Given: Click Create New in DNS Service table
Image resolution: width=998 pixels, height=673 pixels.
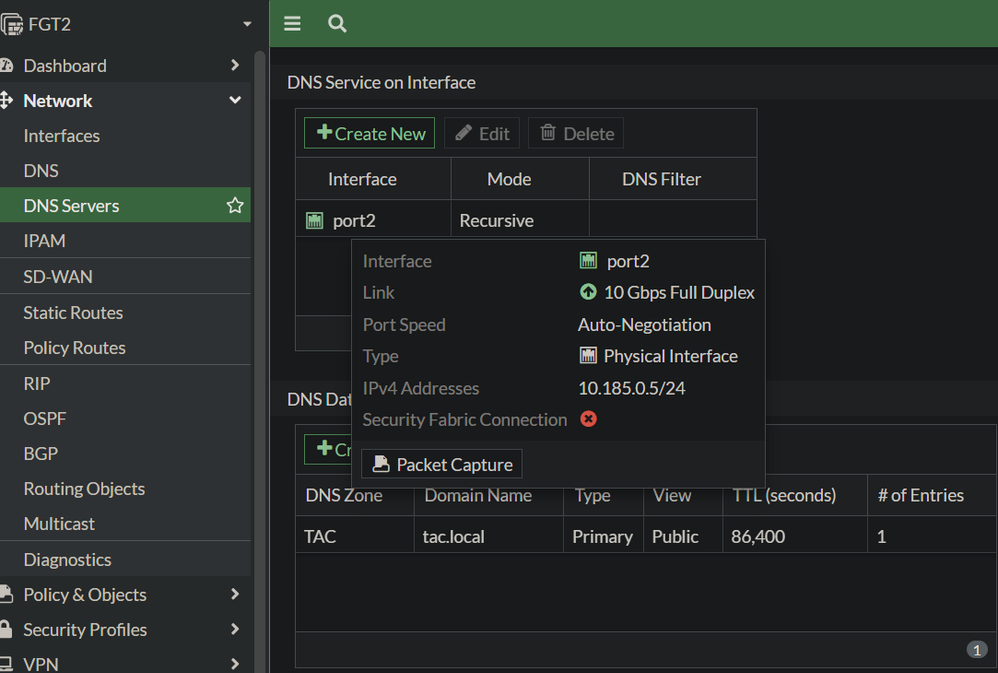Looking at the screenshot, I should [370, 134].
